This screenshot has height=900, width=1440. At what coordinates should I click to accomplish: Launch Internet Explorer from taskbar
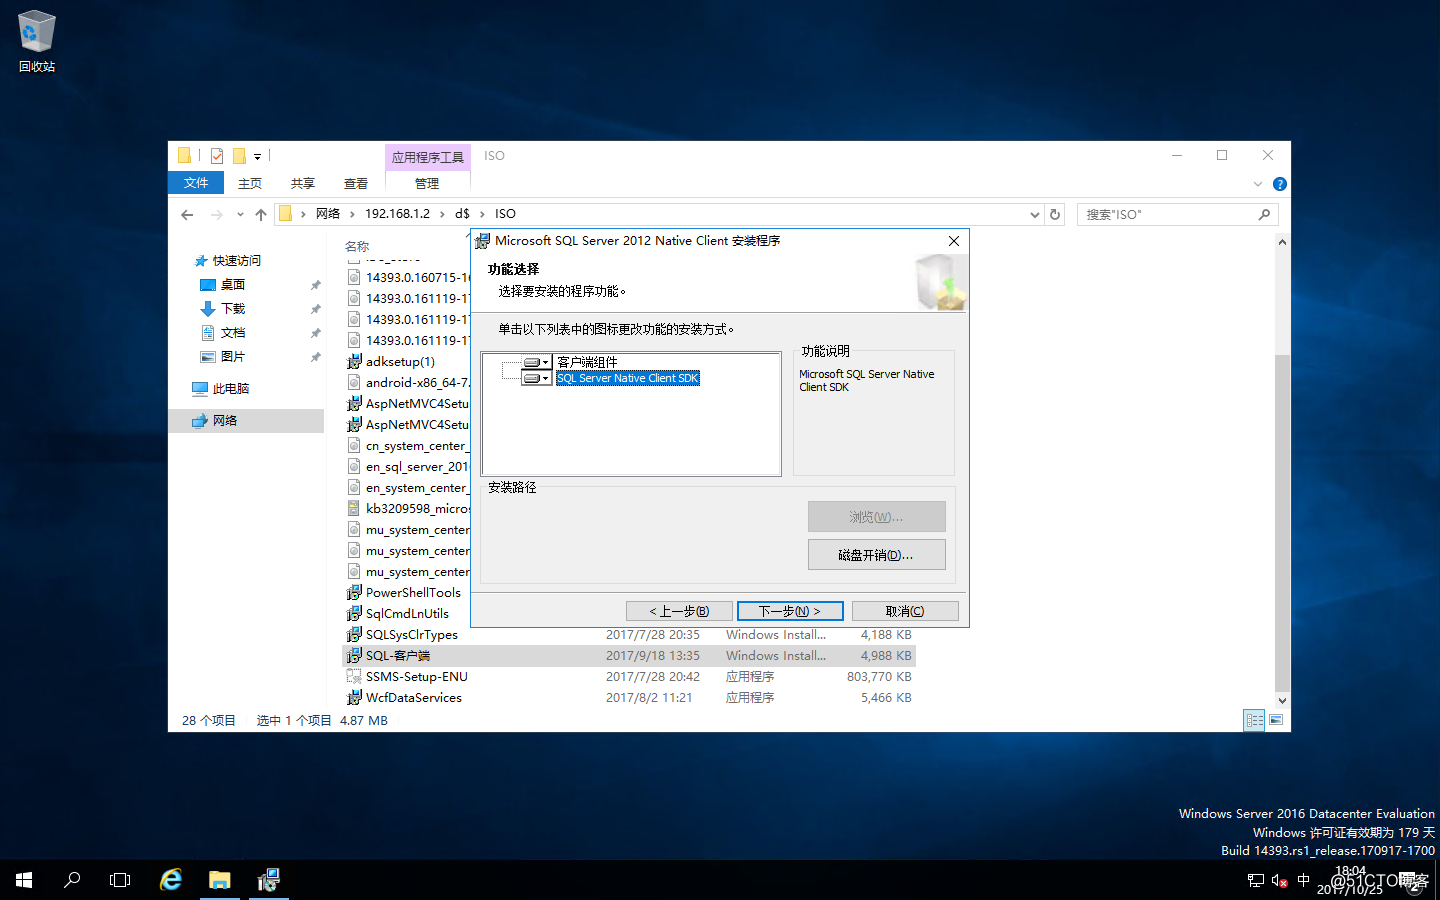(x=171, y=880)
